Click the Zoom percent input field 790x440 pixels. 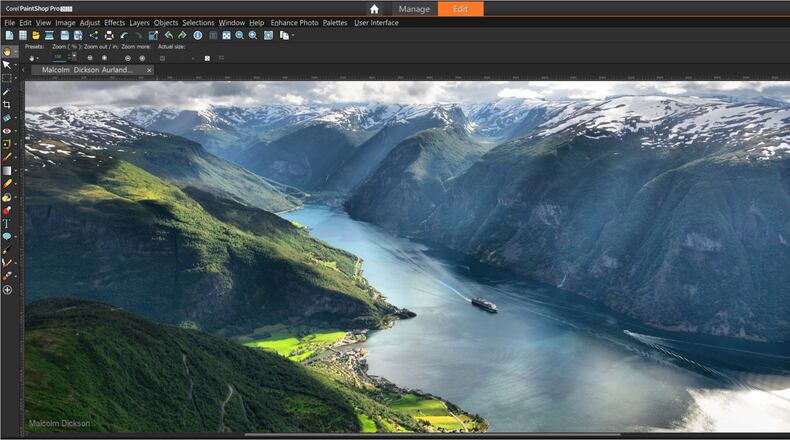click(x=59, y=57)
